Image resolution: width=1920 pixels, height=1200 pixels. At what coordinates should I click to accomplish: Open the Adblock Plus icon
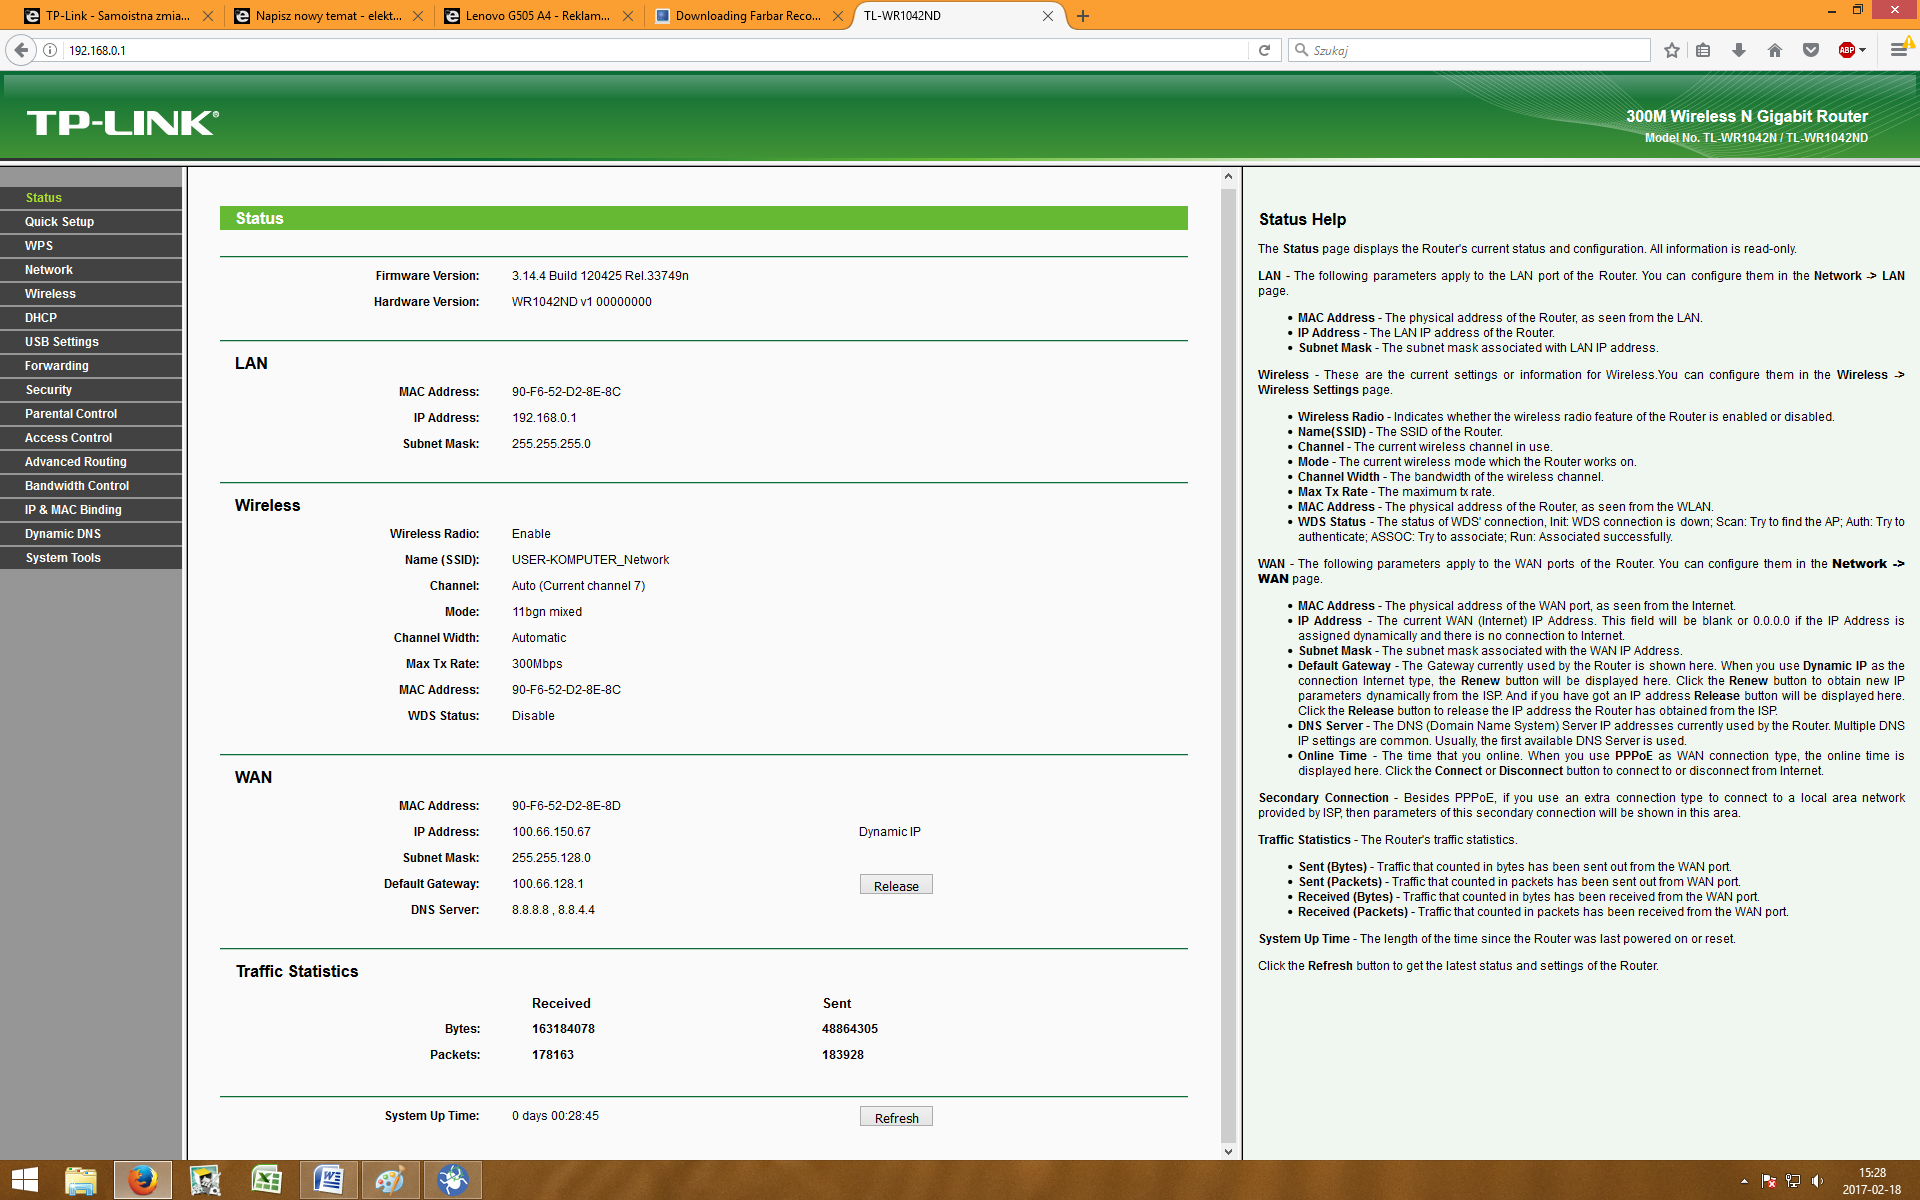coord(1847,50)
